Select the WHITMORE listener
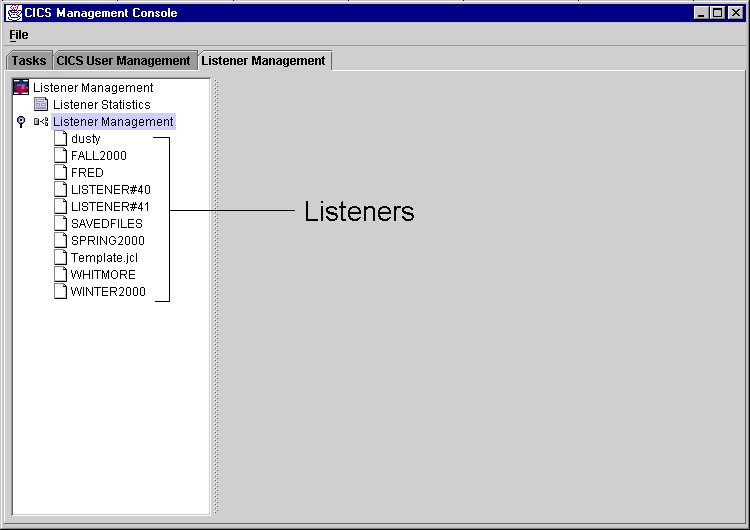750x530 pixels. coord(103,275)
